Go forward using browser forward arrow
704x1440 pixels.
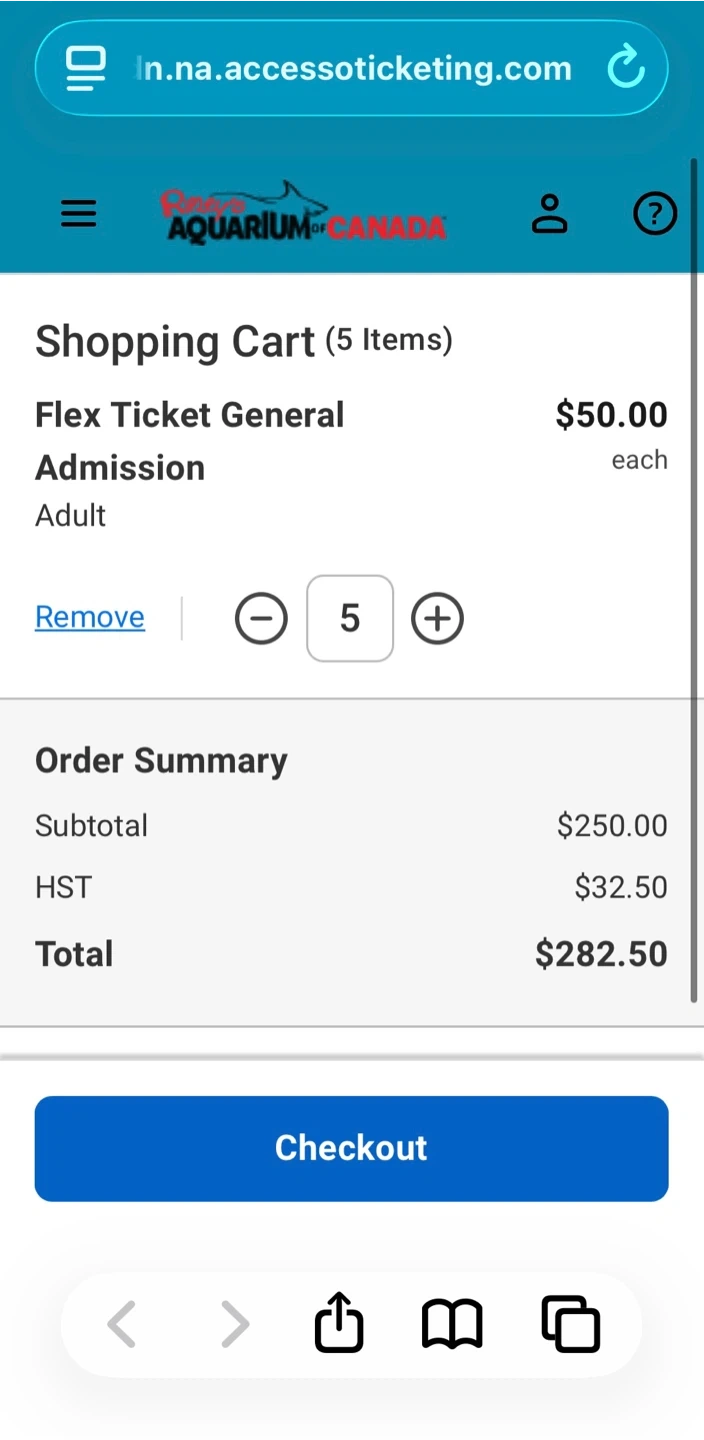(x=235, y=1325)
